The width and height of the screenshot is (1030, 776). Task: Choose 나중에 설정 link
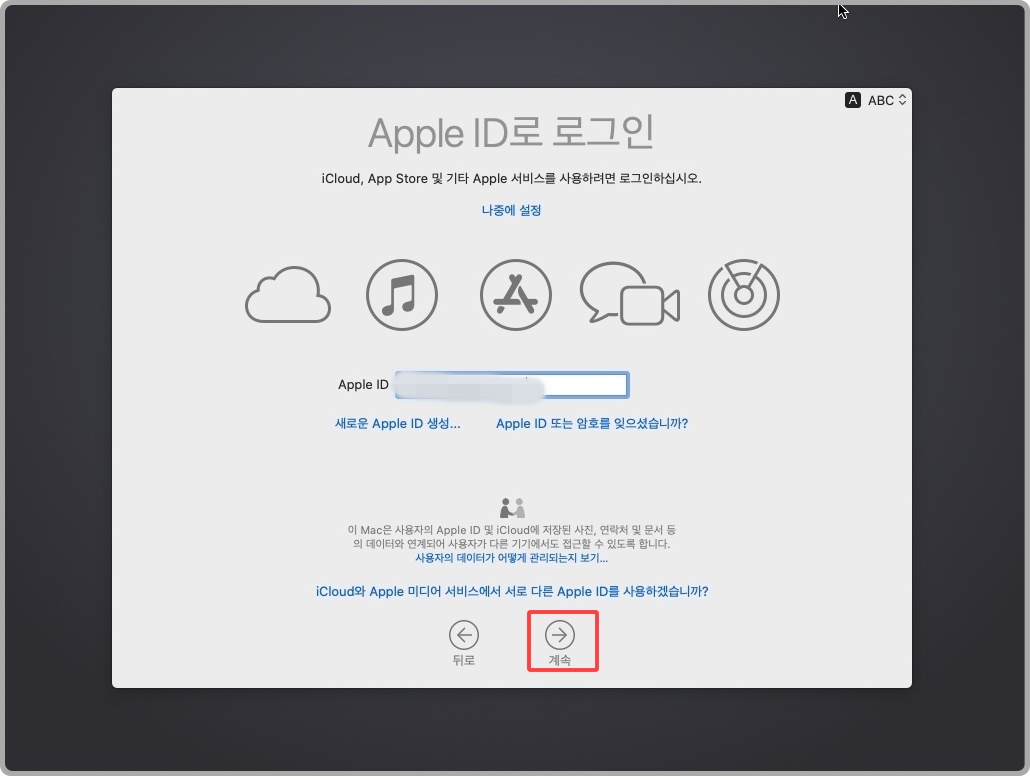point(511,210)
